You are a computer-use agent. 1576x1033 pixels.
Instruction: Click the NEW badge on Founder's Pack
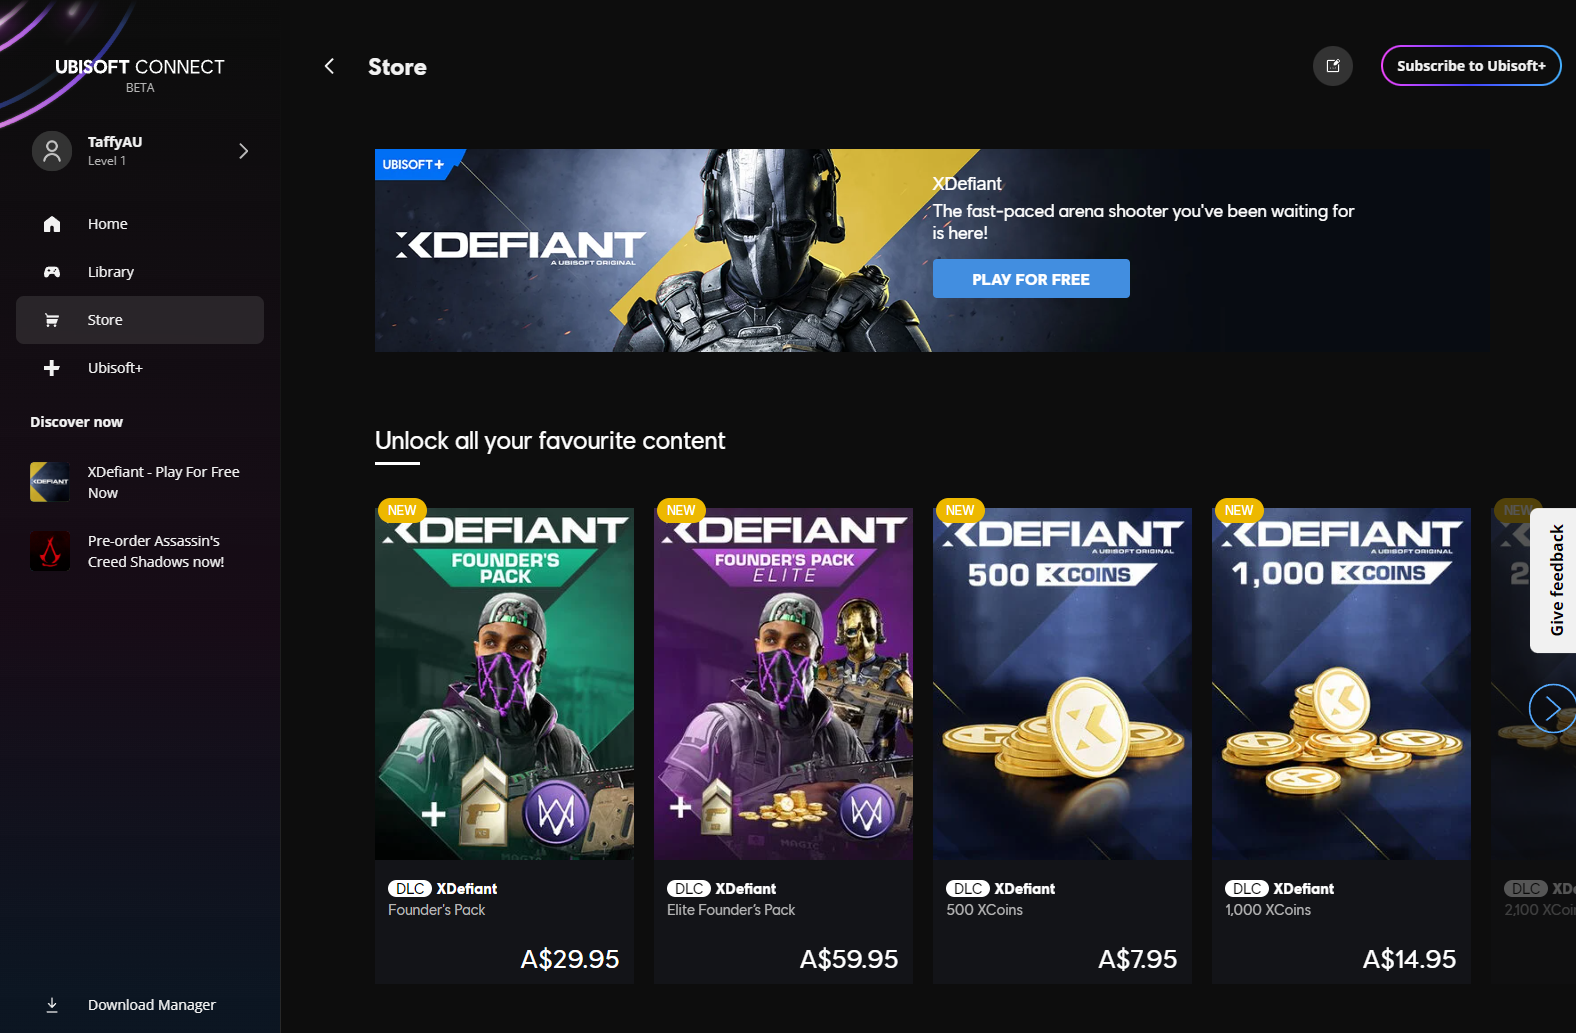tap(402, 510)
